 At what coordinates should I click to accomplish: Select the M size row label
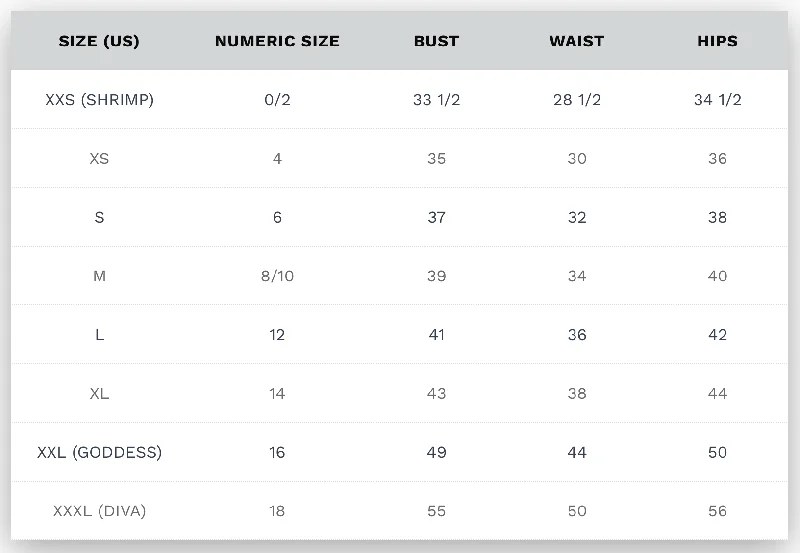[99, 276]
